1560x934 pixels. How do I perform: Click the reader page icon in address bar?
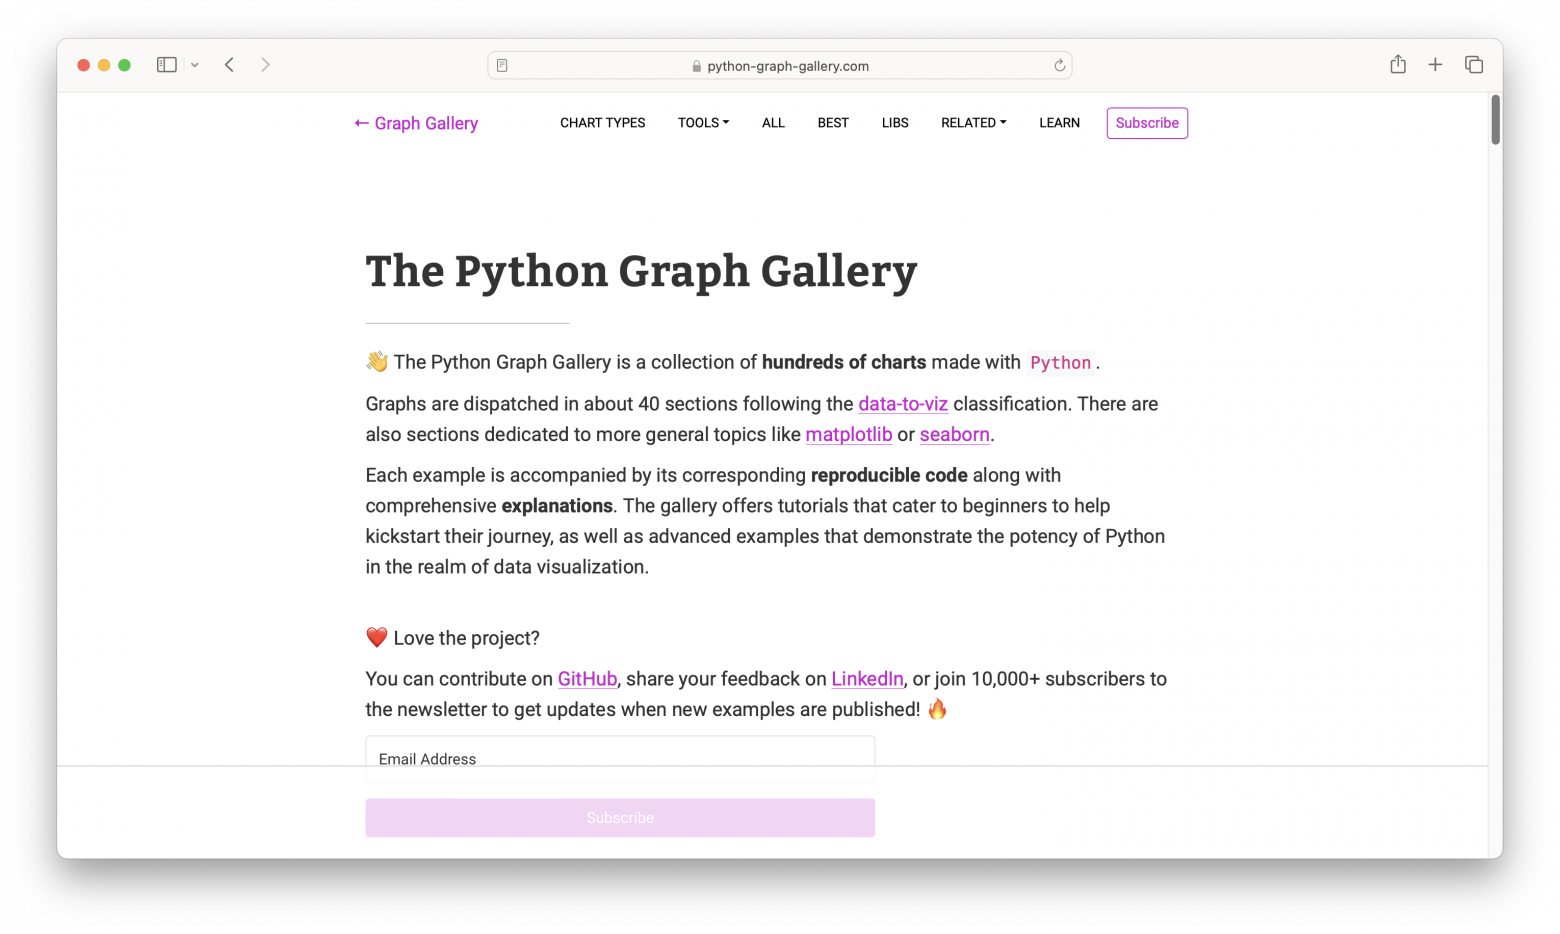point(502,66)
